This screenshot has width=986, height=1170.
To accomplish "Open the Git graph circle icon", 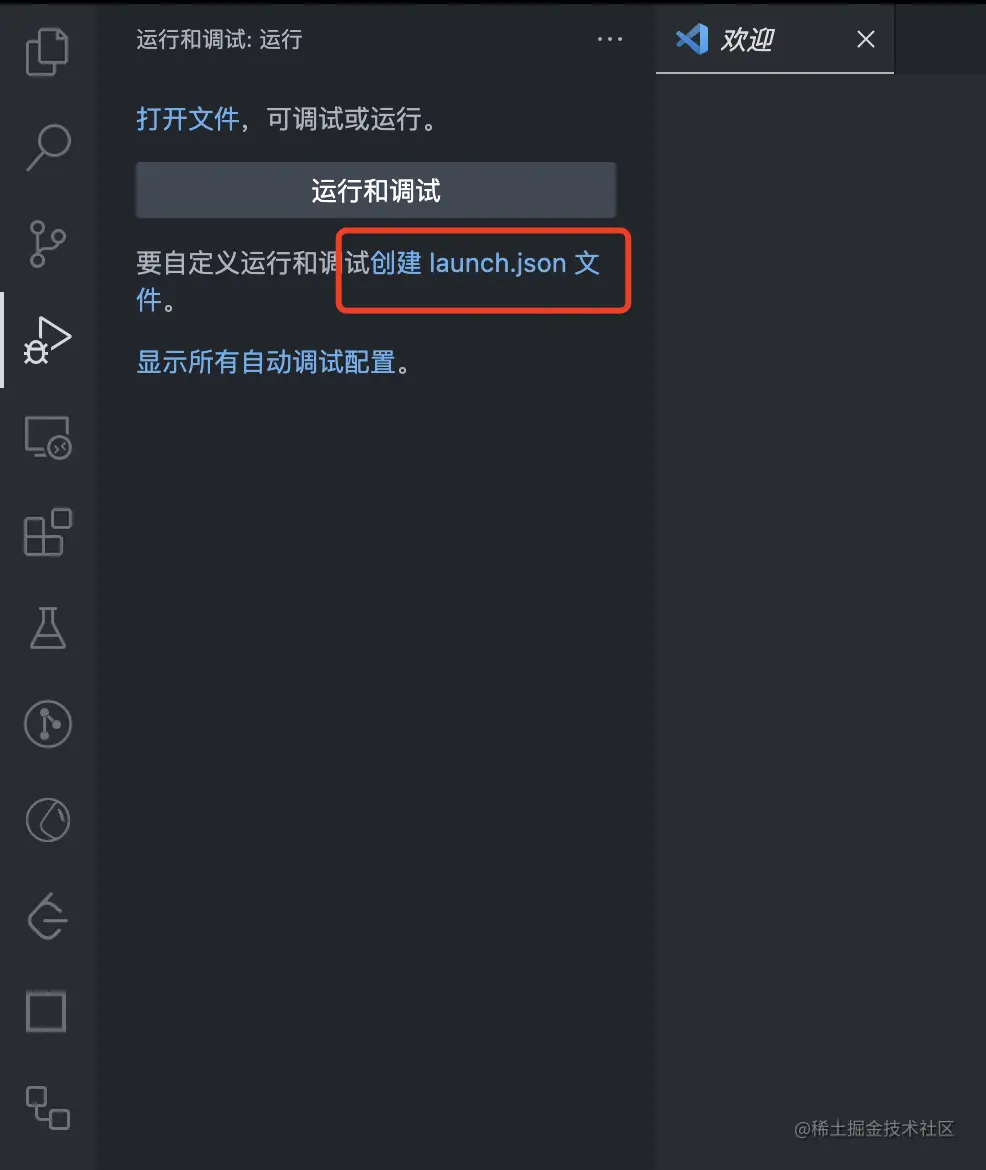I will (48, 724).
